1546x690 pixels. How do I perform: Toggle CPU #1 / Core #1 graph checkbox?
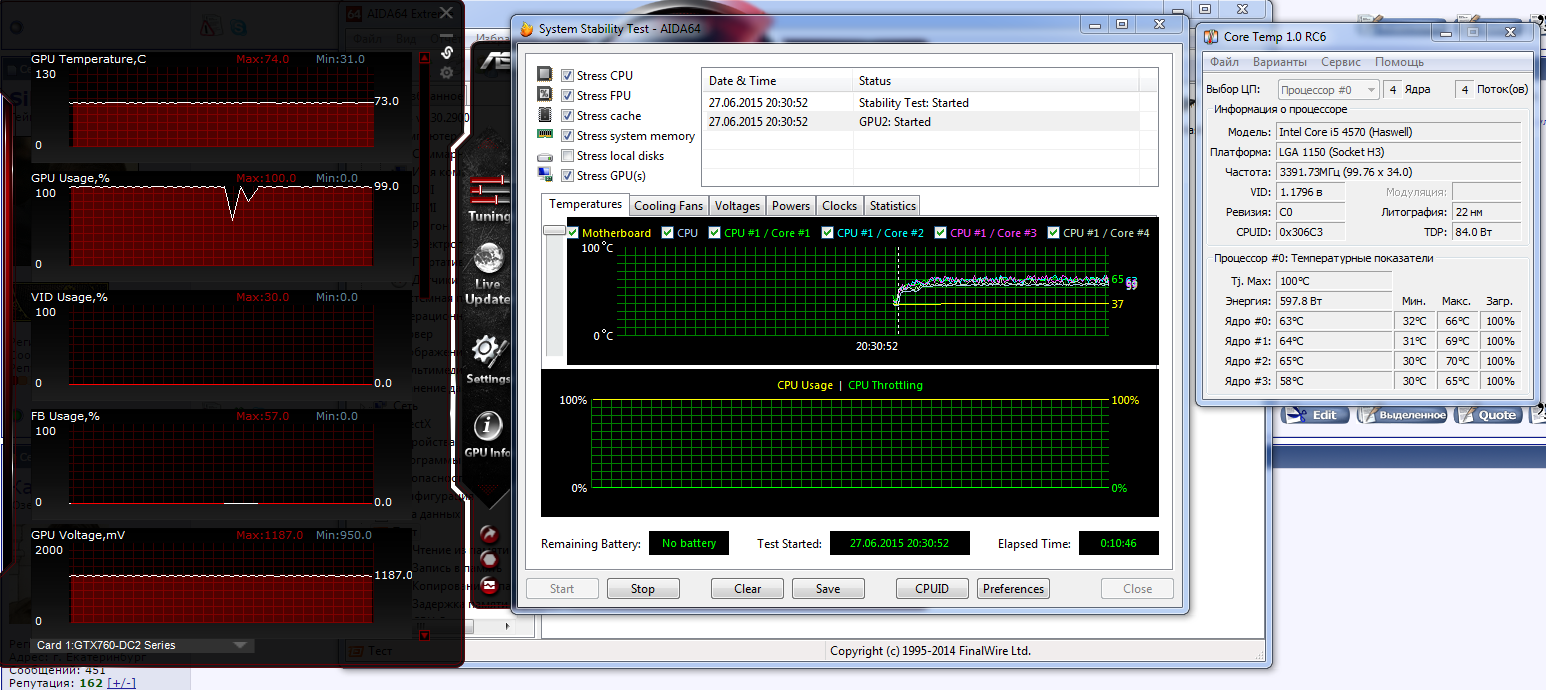point(715,233)
